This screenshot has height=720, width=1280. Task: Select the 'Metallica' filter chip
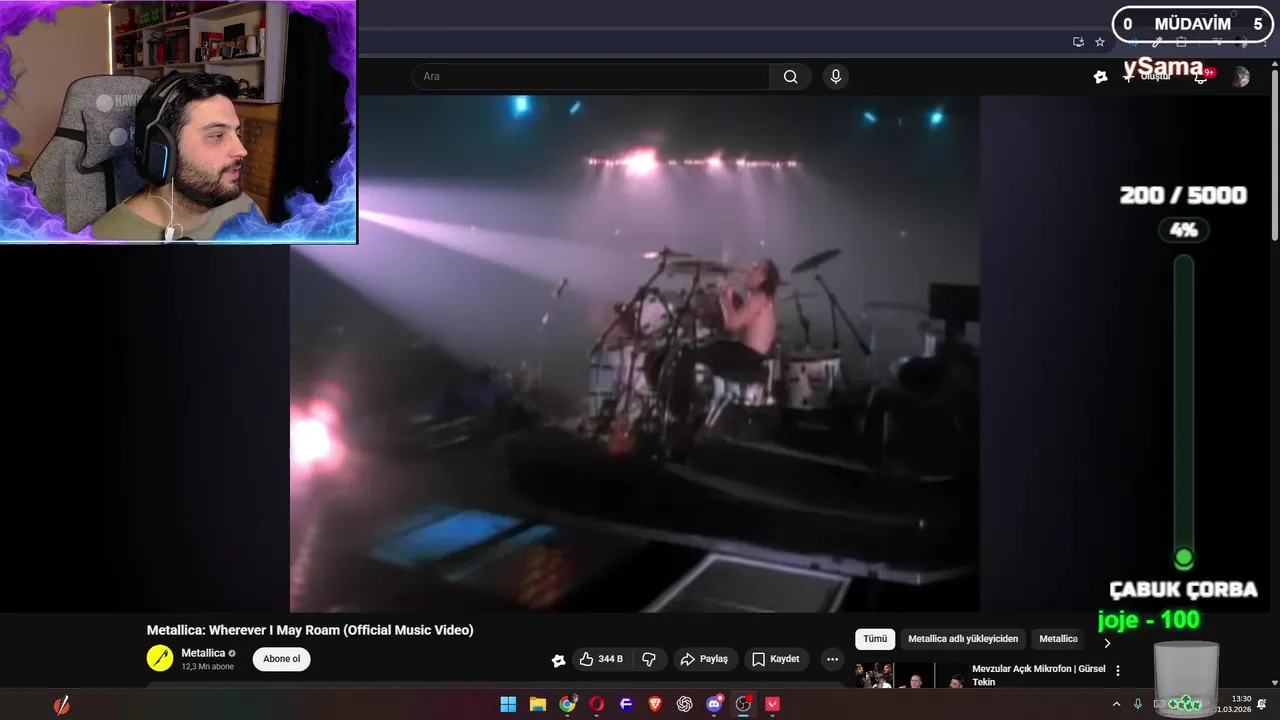pyautogui.click(x=1058, y=639)
